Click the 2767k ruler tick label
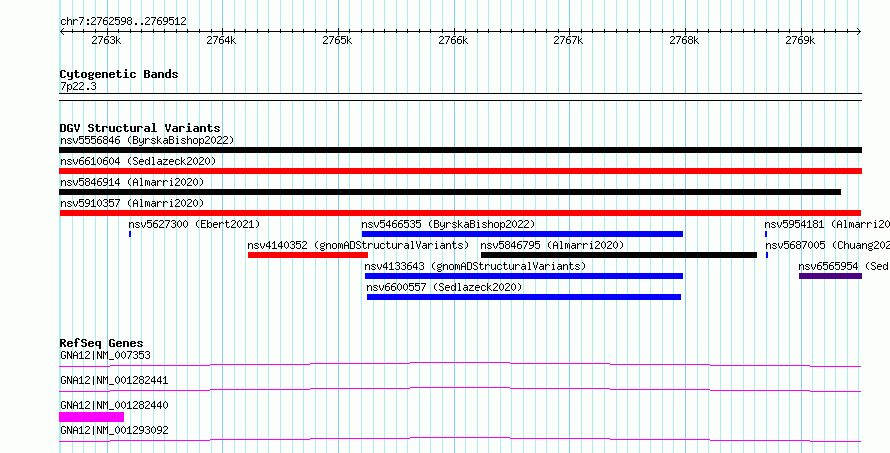 (569, 40)
